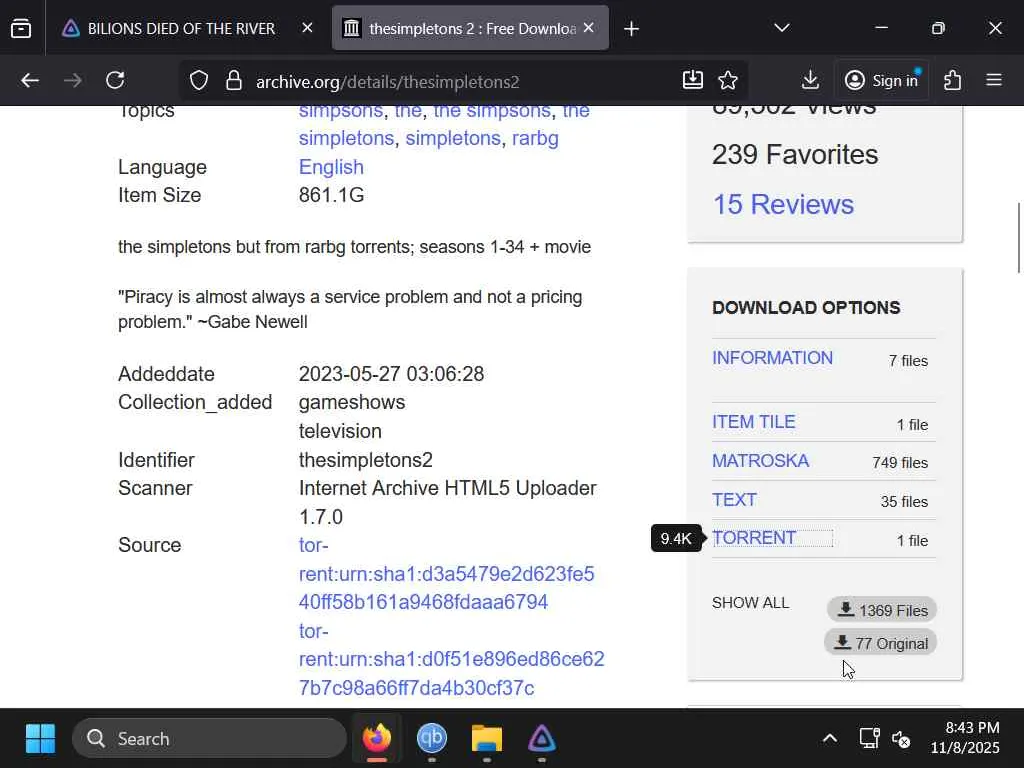Open the 'the simpletons' topic link

[444, 124]
